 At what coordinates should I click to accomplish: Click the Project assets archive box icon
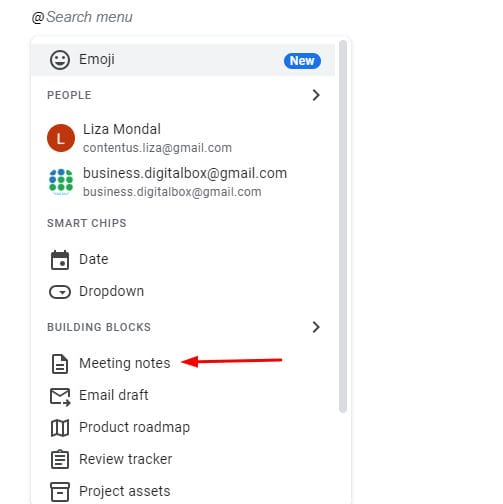click(60, 492)
